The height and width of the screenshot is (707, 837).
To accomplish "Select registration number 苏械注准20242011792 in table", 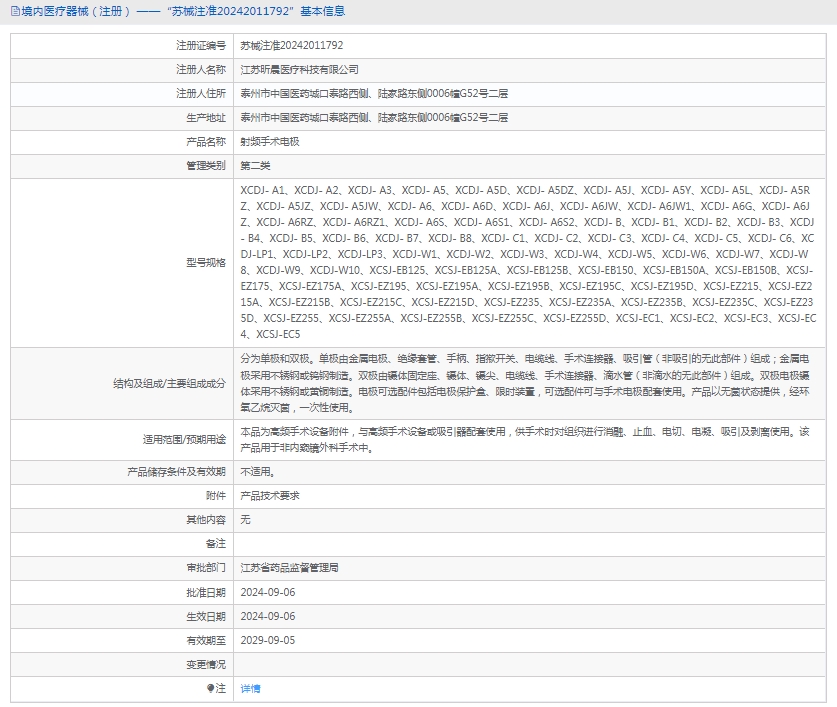I will [x=292, y=46].
